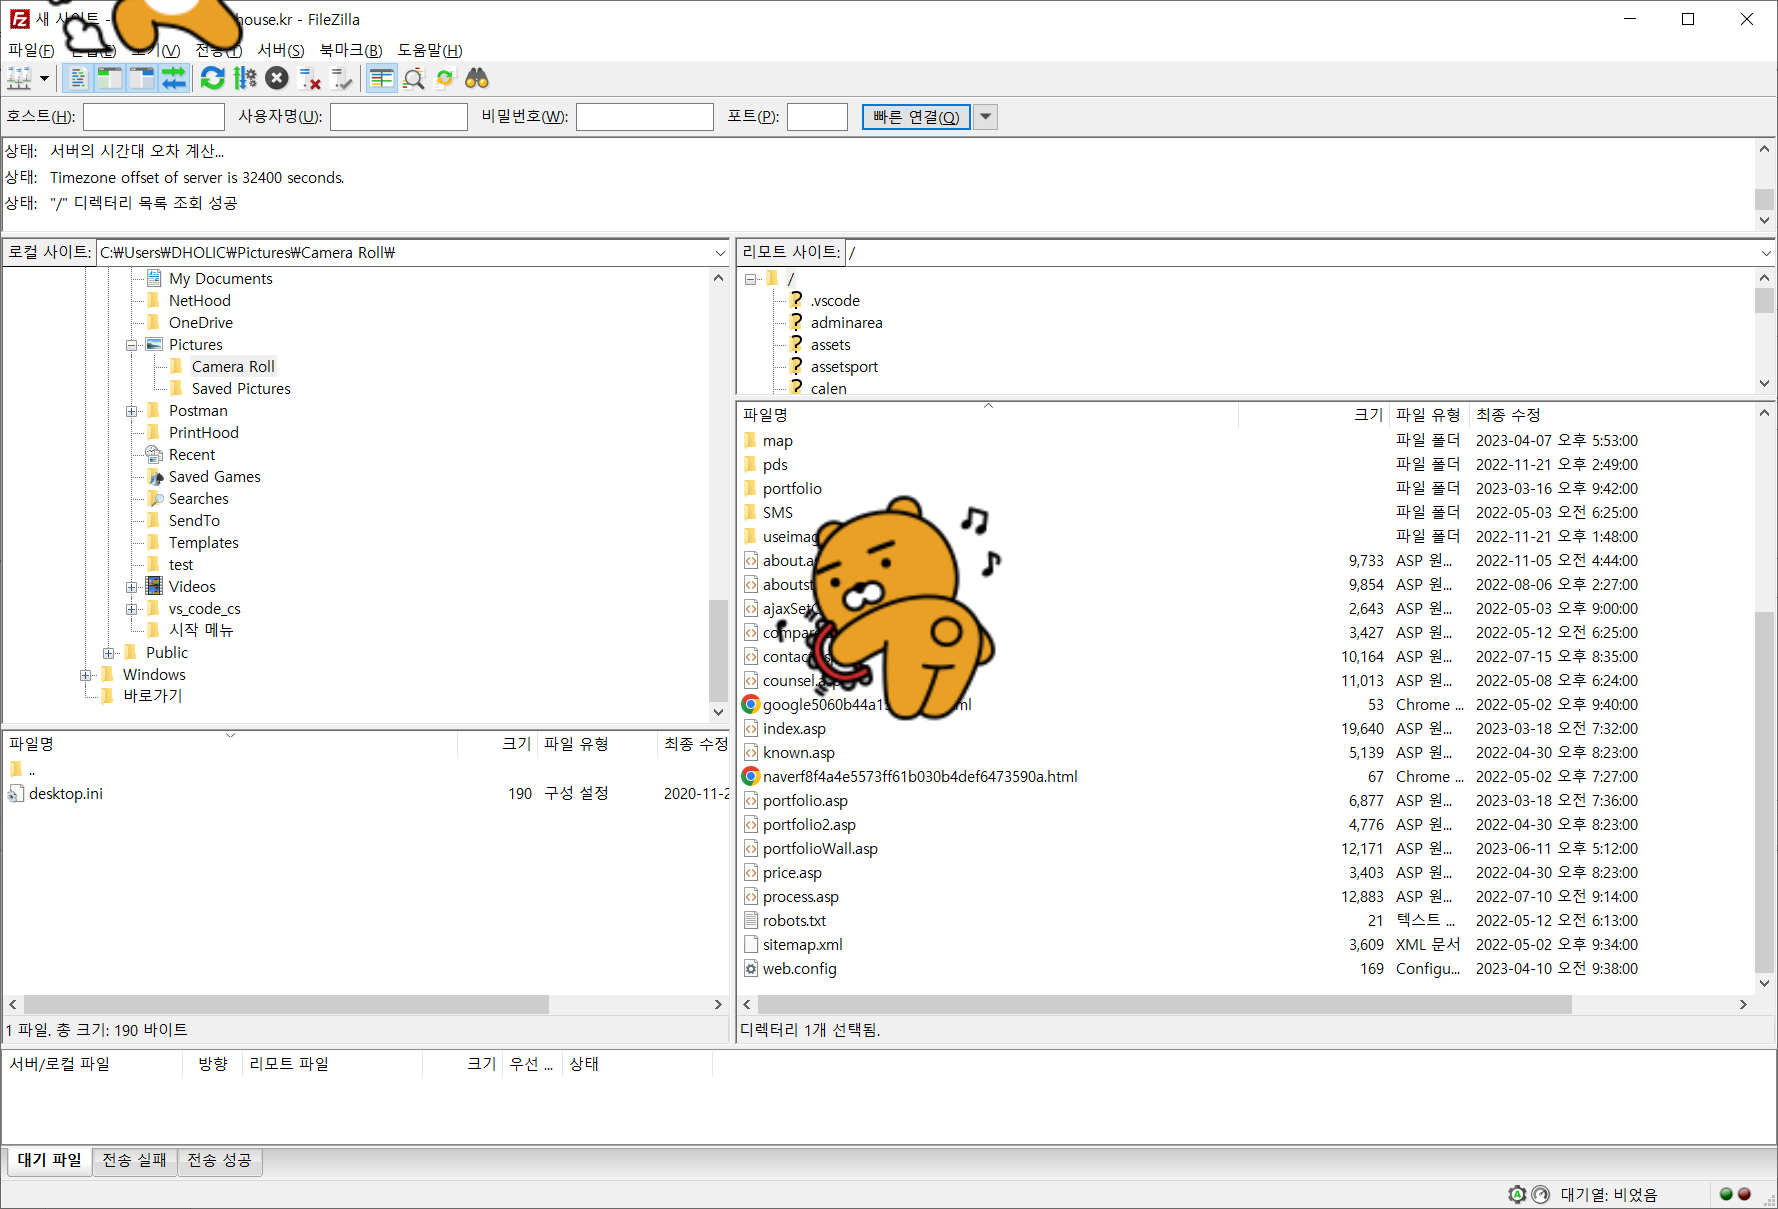Viewport: 1778px width, 1209px height.
Task: Collapse the Pictures folder in the local tree
Action: coord(131,345)
